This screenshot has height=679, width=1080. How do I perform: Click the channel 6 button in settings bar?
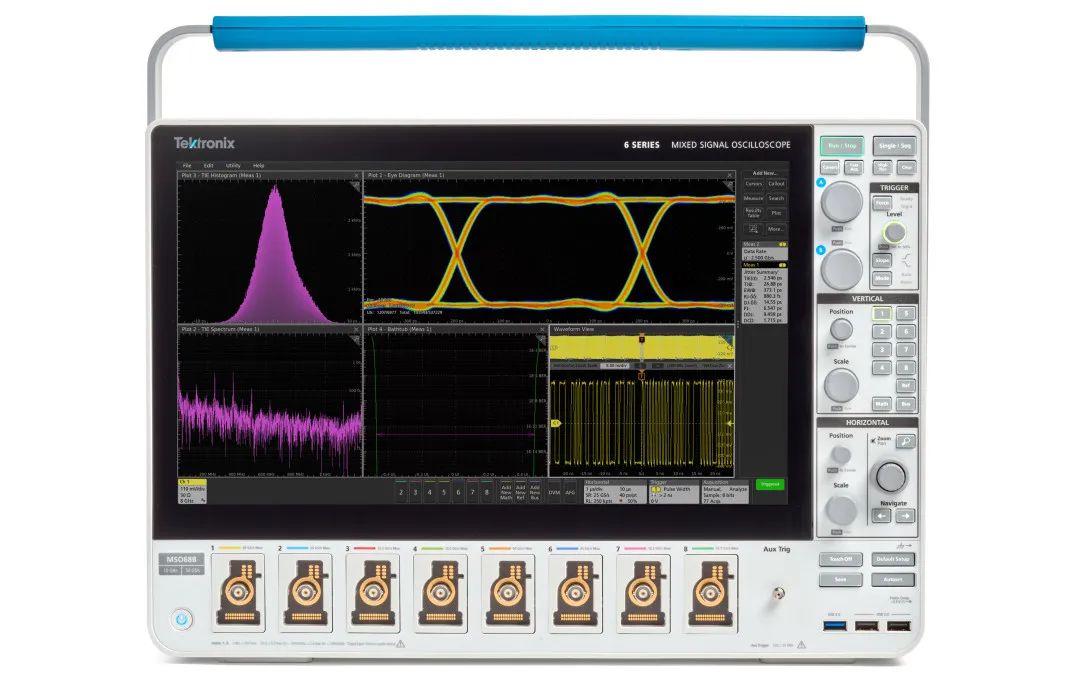(x=458, y=492)
